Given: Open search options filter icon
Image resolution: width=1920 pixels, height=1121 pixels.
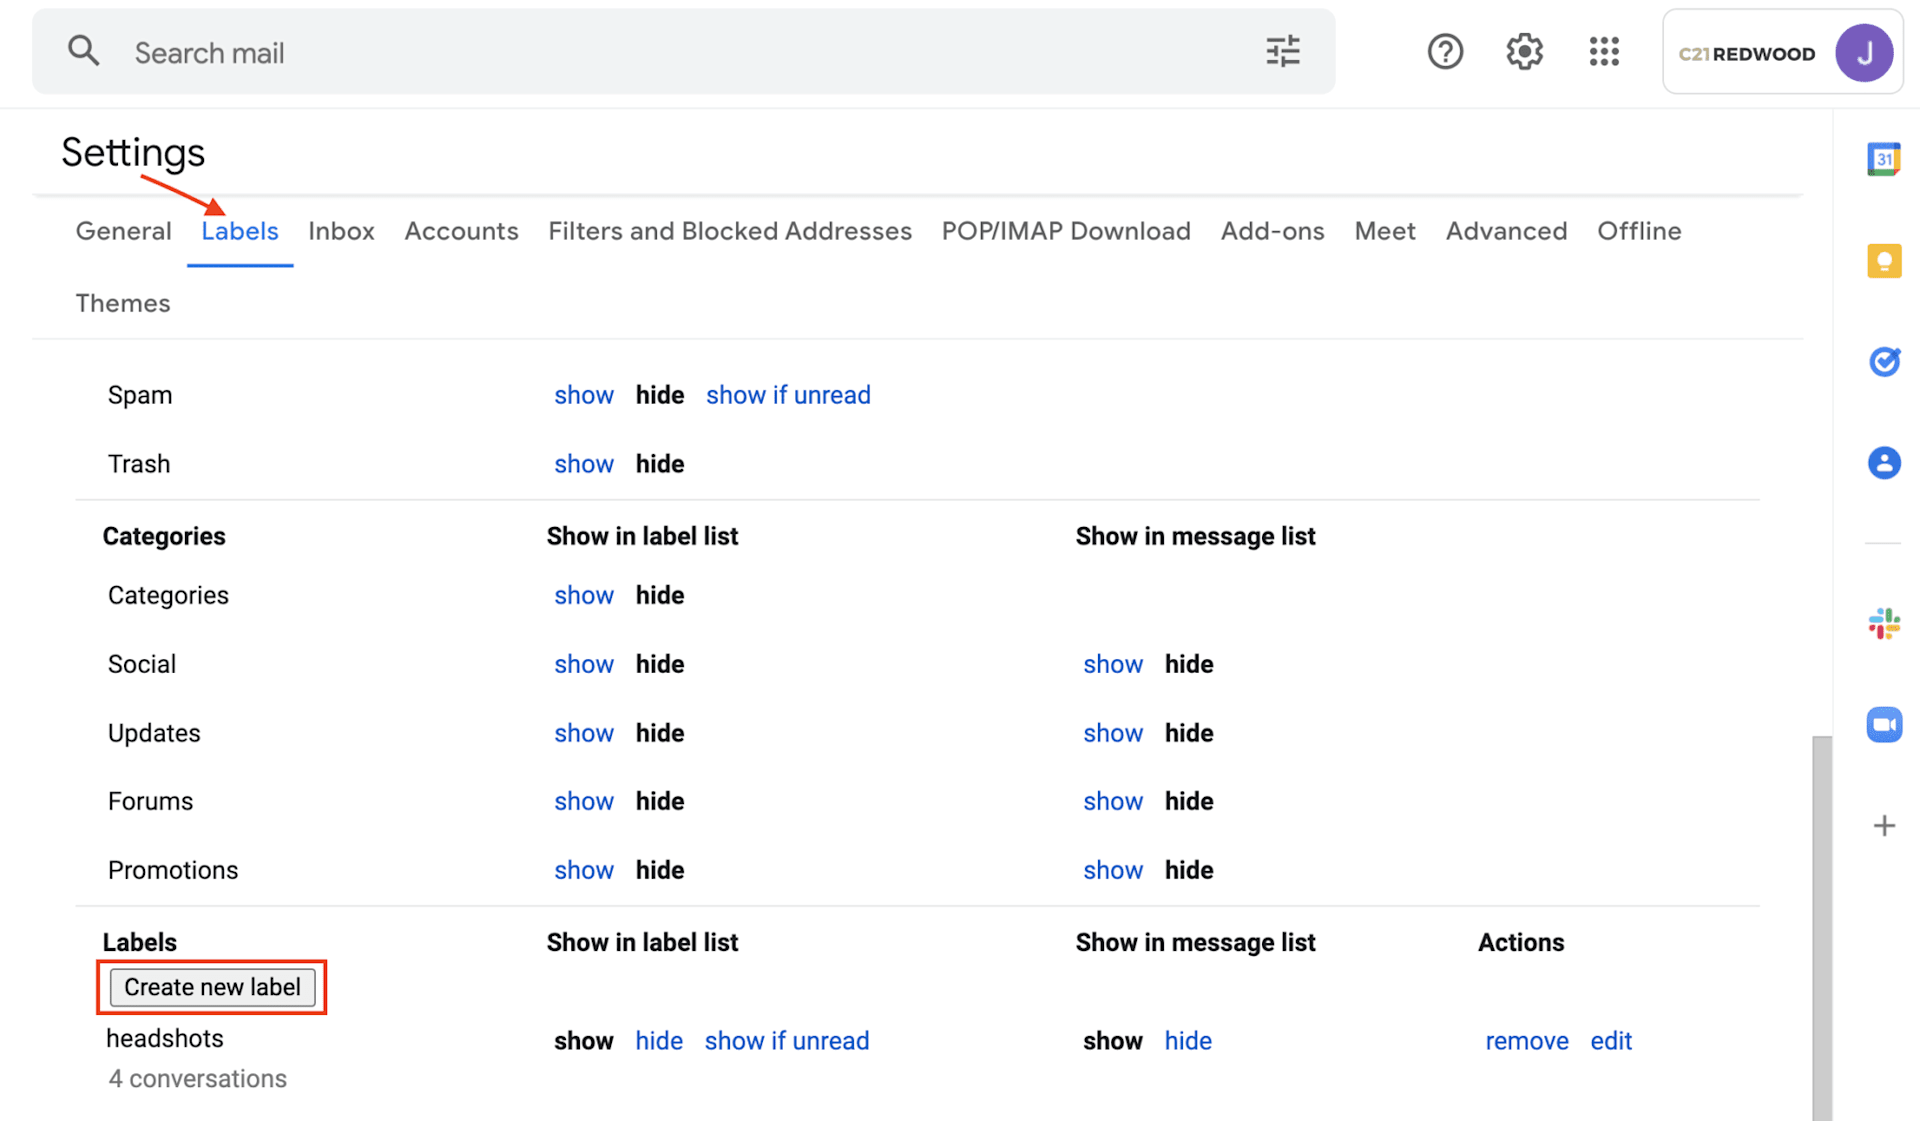Looking at the screenshot, I should tap(1282, 52).
